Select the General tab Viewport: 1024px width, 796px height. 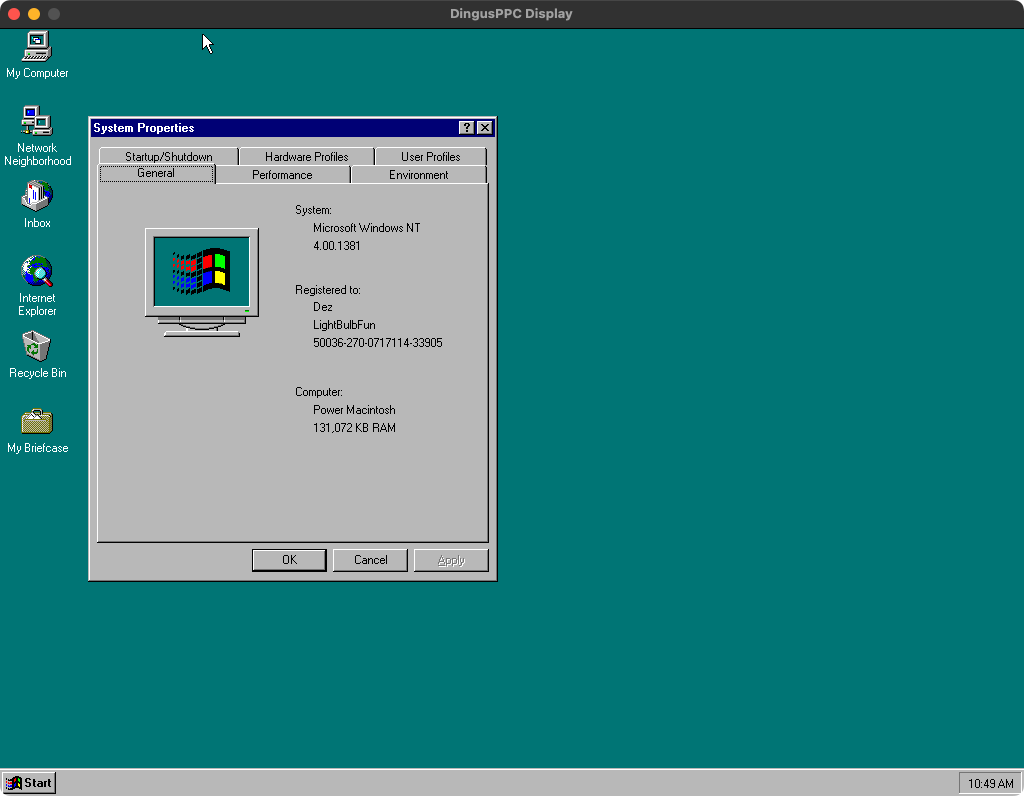(x=156, y=173)
